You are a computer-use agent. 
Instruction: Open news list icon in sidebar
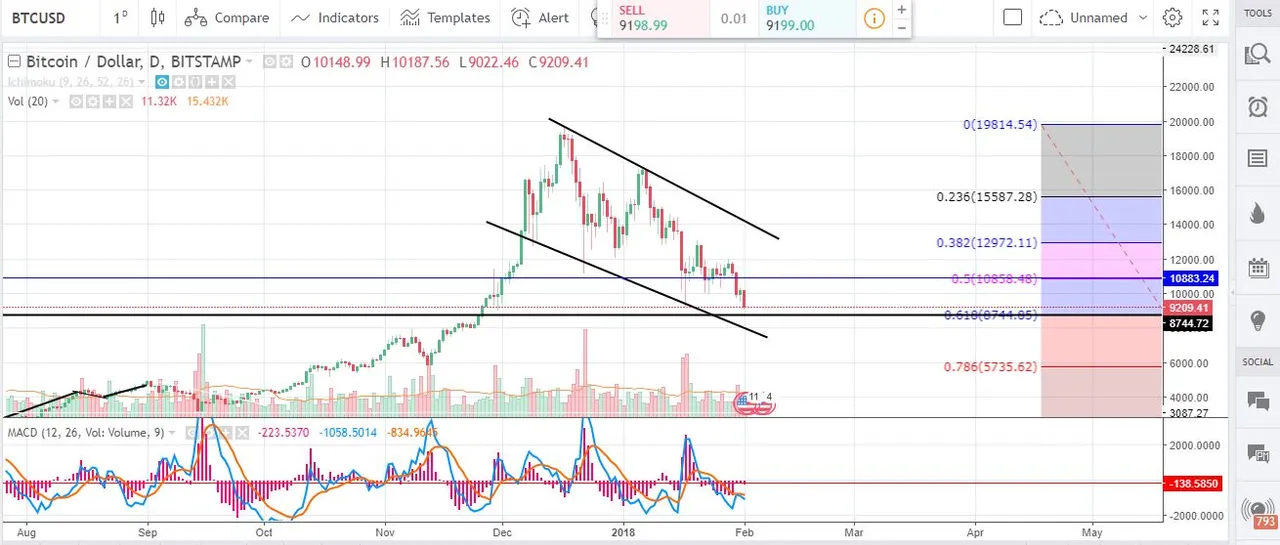[x=1257, y=158]
